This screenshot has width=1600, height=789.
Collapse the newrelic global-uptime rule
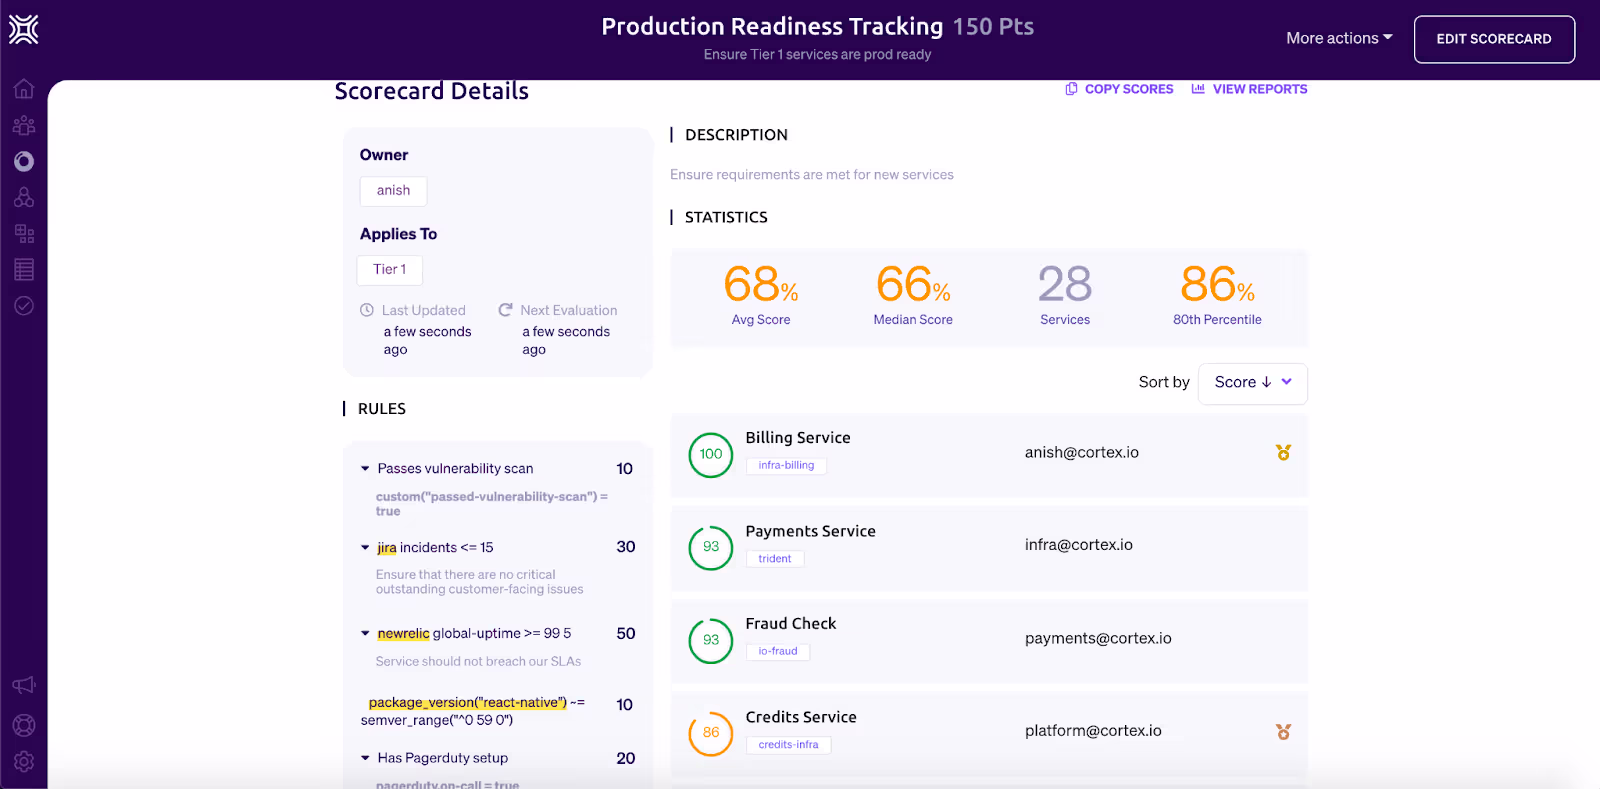[x=365, y=634]
